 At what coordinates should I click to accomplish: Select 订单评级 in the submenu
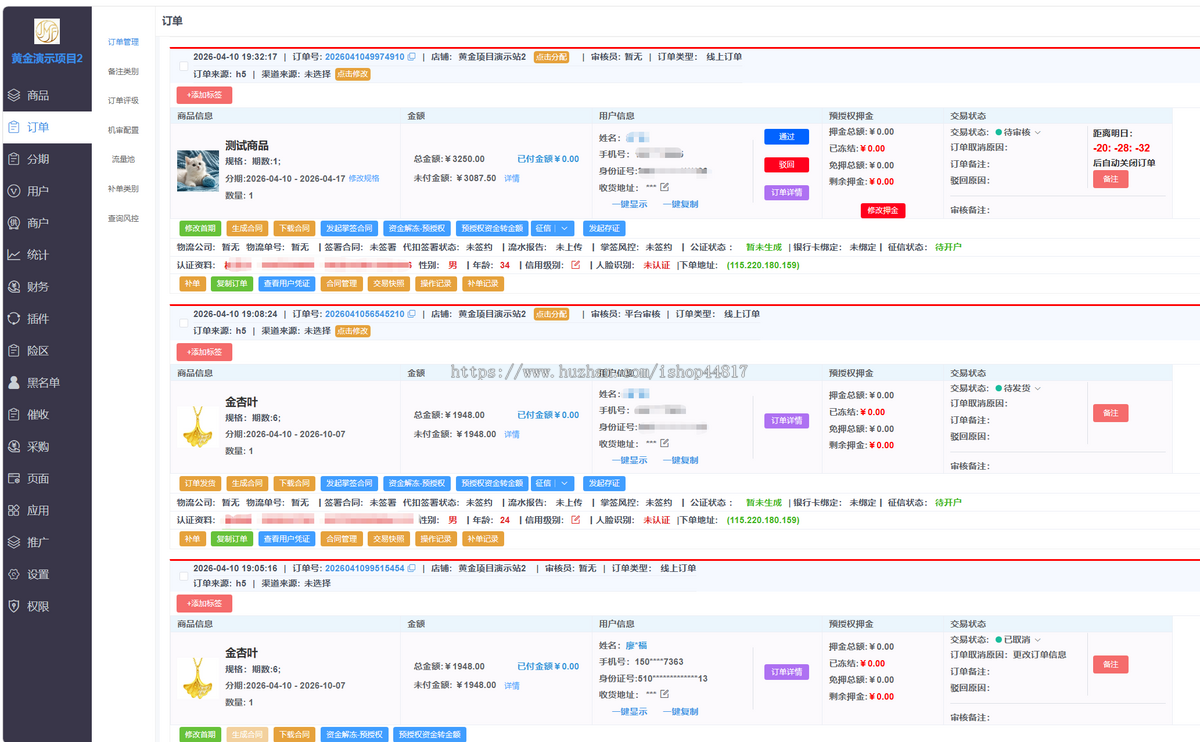click(x=123, y=100)
